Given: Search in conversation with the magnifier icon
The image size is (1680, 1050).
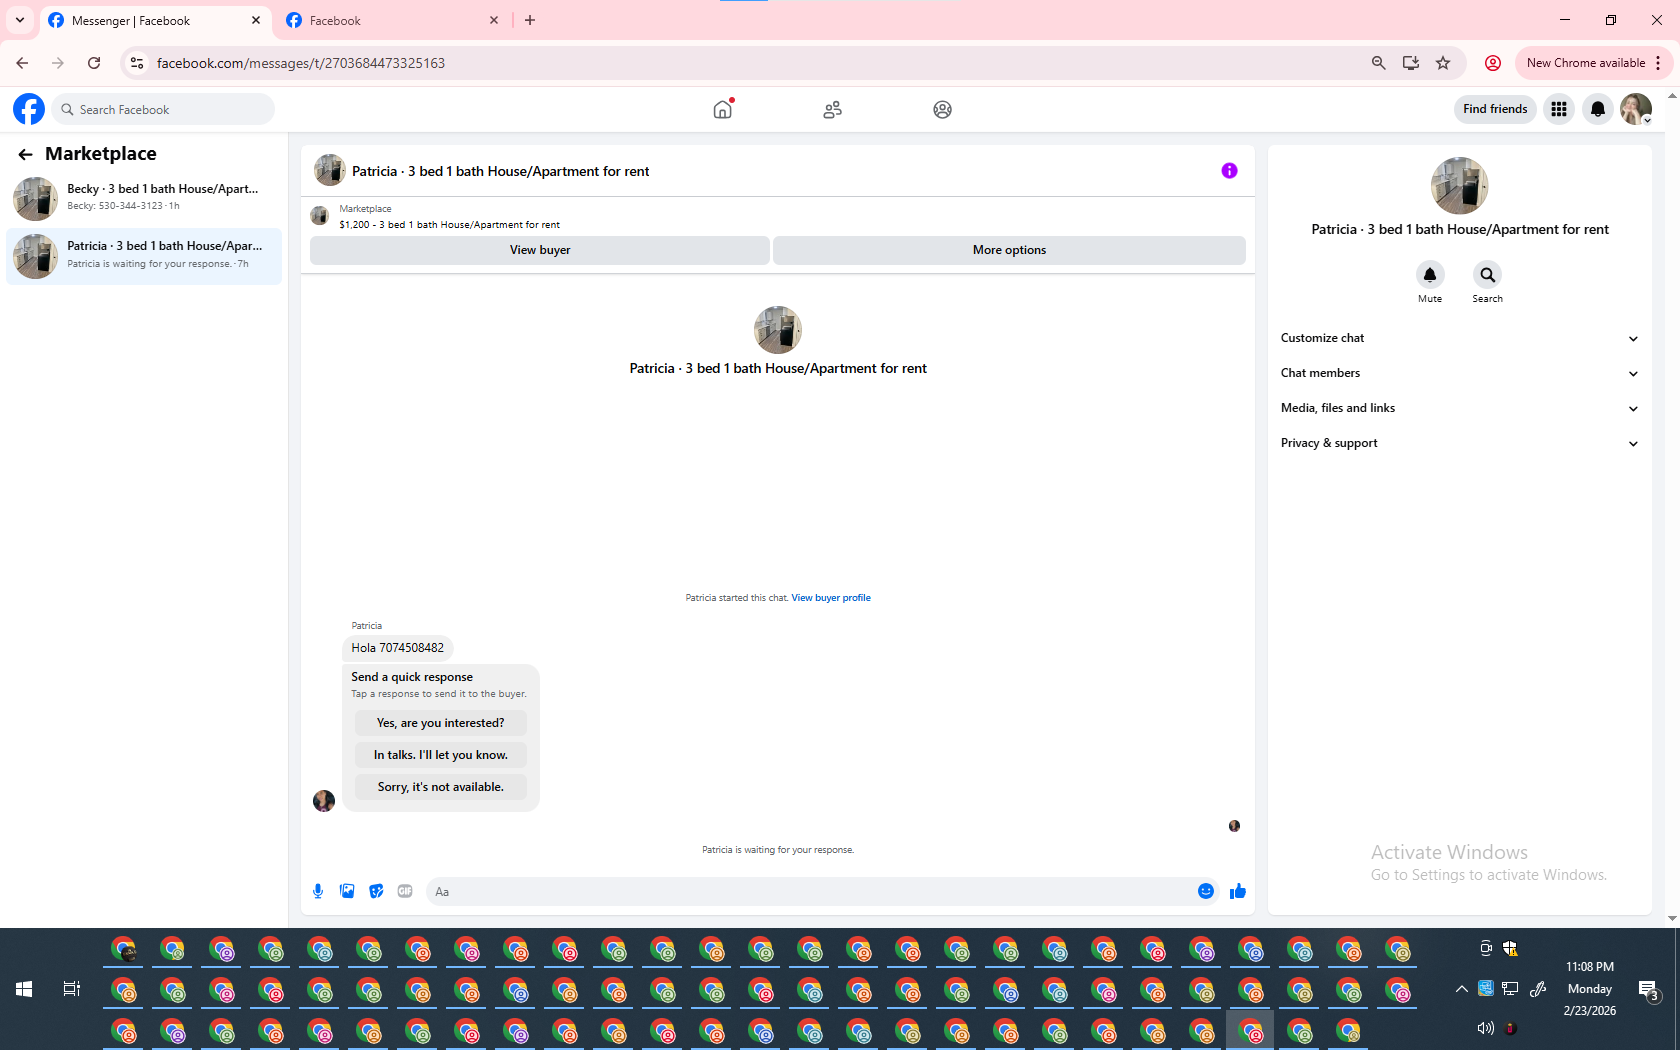Looking at the screenshot, I should (1487, 275).
